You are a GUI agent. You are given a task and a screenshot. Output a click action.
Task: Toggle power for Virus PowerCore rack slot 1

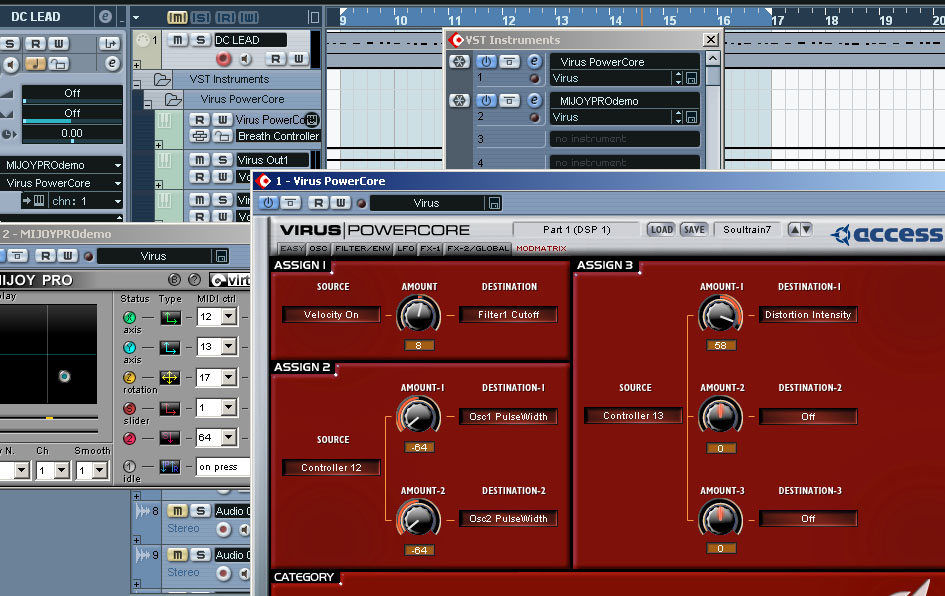pos(486,61)
